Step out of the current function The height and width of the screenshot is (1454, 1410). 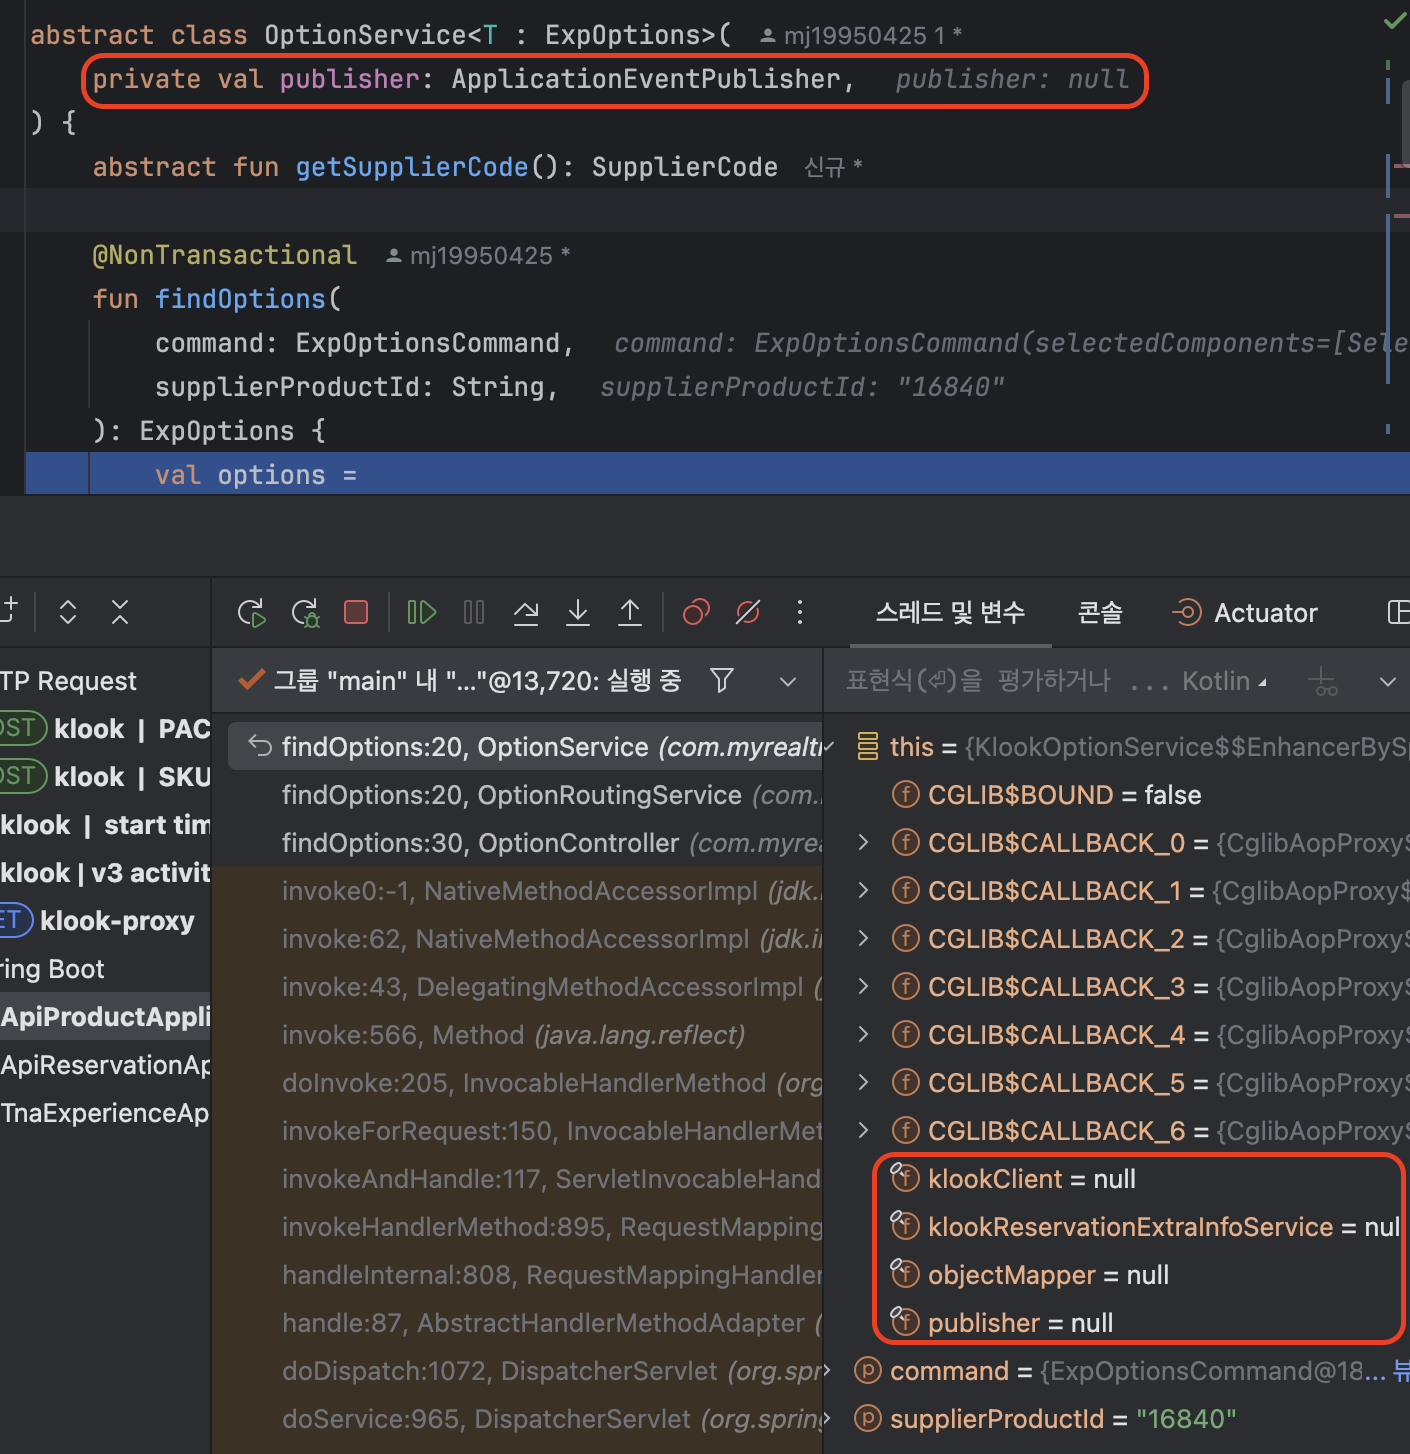click(x=630, y=612)
